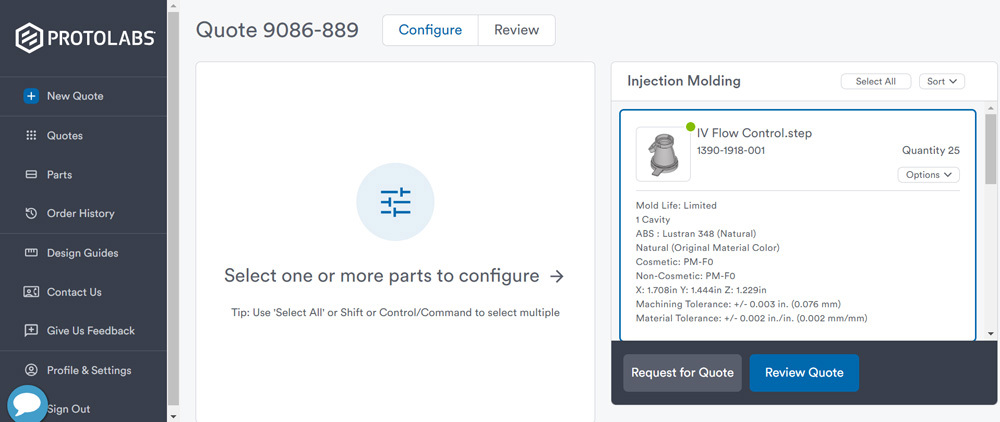This screenshot has height=422, width=1000.
Task: Switch to the Review tab
Action: 516,30
